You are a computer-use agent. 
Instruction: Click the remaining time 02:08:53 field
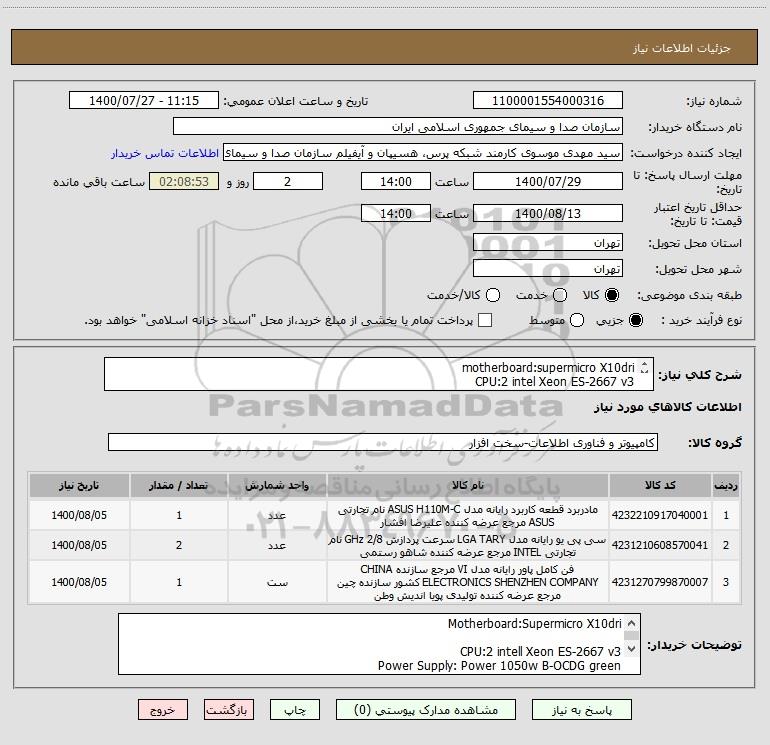(x=184, y=181)
